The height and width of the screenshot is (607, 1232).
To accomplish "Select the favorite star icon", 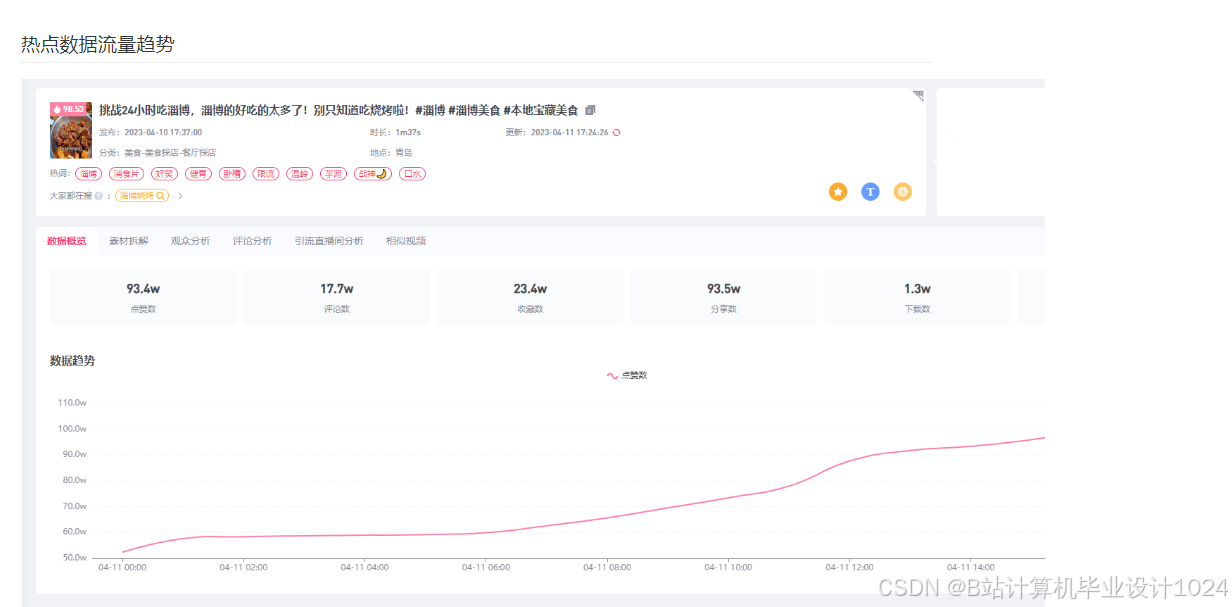I will [x=838, y=191].
